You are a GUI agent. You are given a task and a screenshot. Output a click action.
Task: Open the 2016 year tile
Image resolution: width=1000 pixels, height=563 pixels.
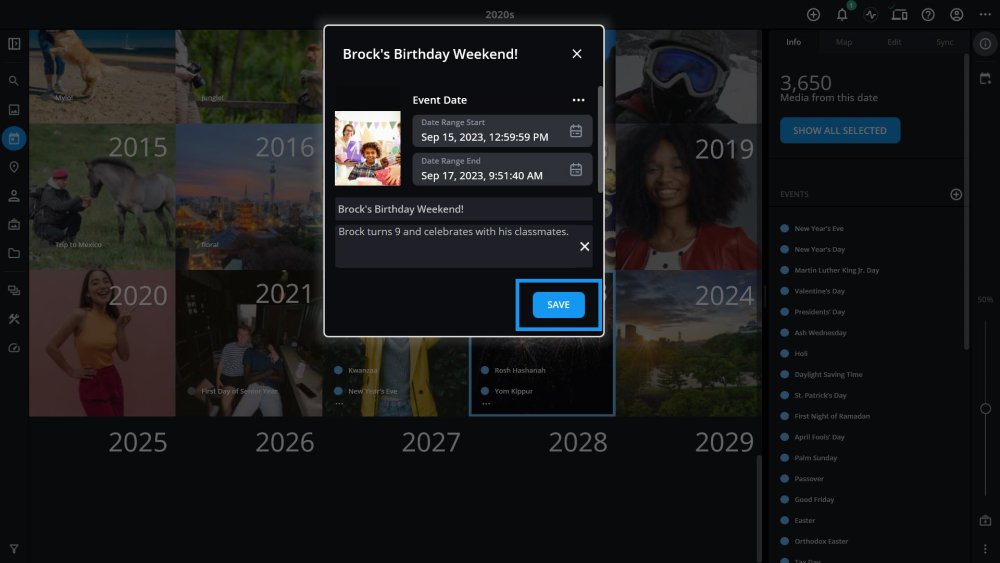click(x=249, y=196)
